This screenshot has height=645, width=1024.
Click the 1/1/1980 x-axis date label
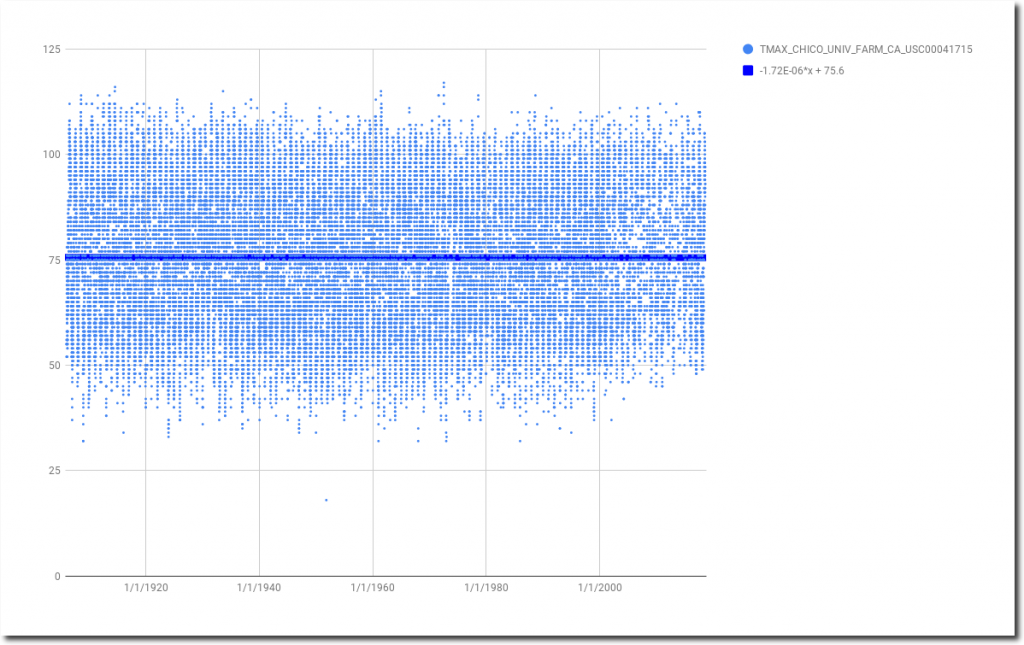pos(486,589)
